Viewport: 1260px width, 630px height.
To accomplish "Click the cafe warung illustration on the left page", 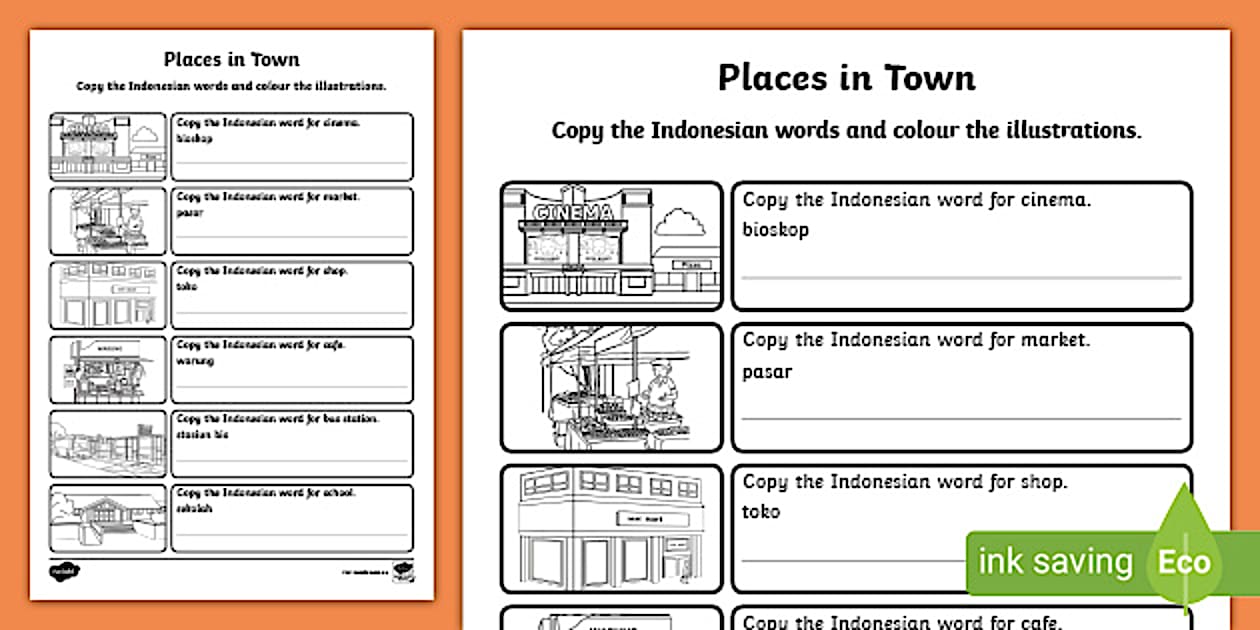I will tap(106, 368).
